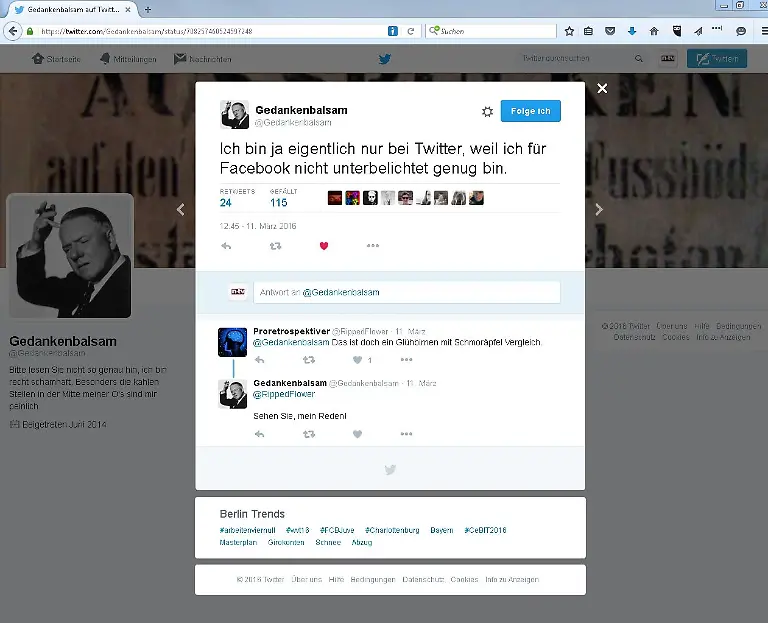Open more options on Proretrospektiver reply
768x623 pixels.
[x=406, y=360]
